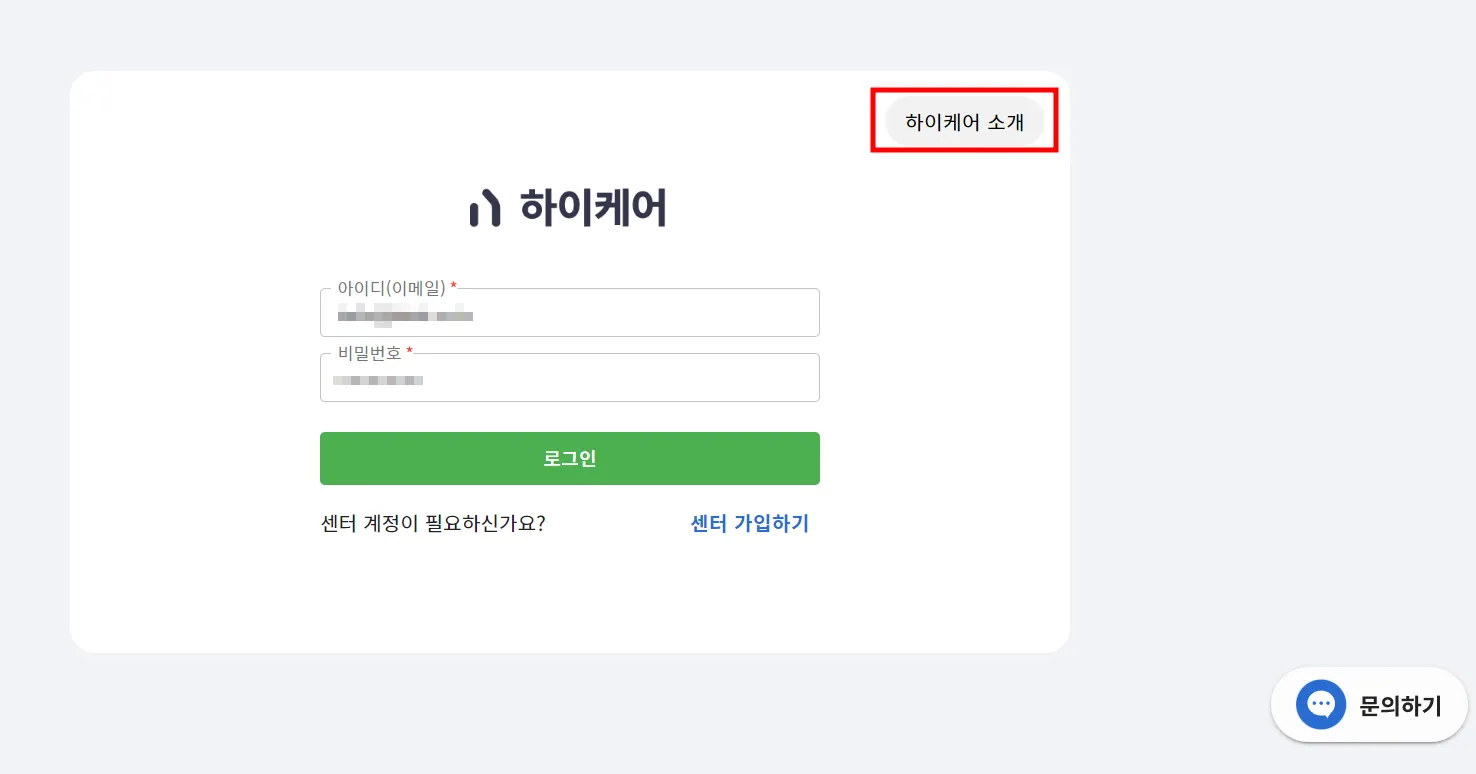Viewport: 1476px width, 774px height.
Task: Click the 하이케어 소개 button
Action: tap(964, 122)
